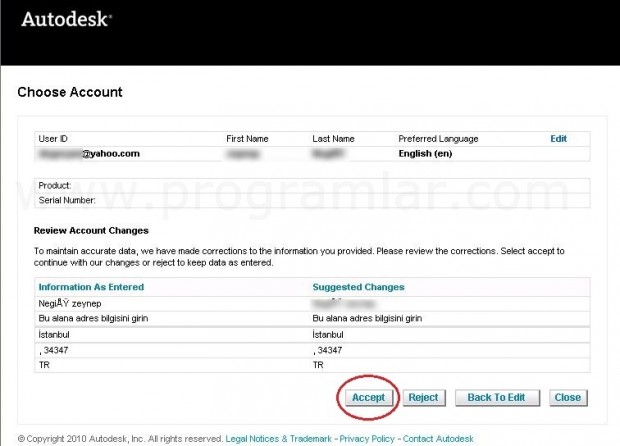Click the Suggested Changes column header
620x446 pixels.
359,287
